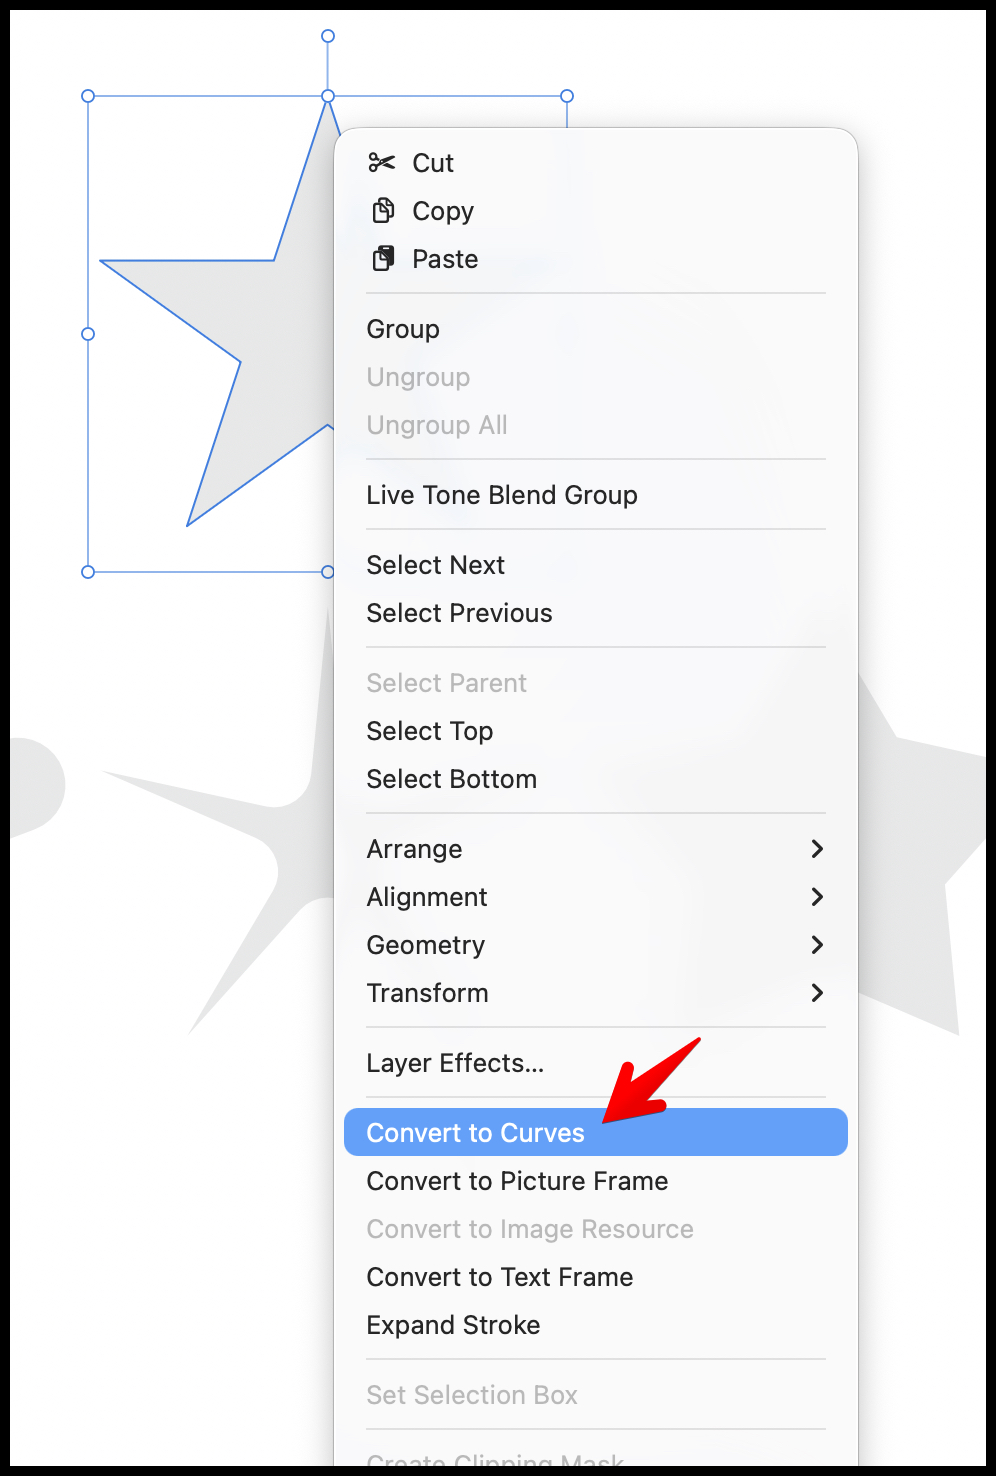Viewport: 996px width, 1476px height.
Task: Click the star's top-left selection handle
Action: [88, 96]
